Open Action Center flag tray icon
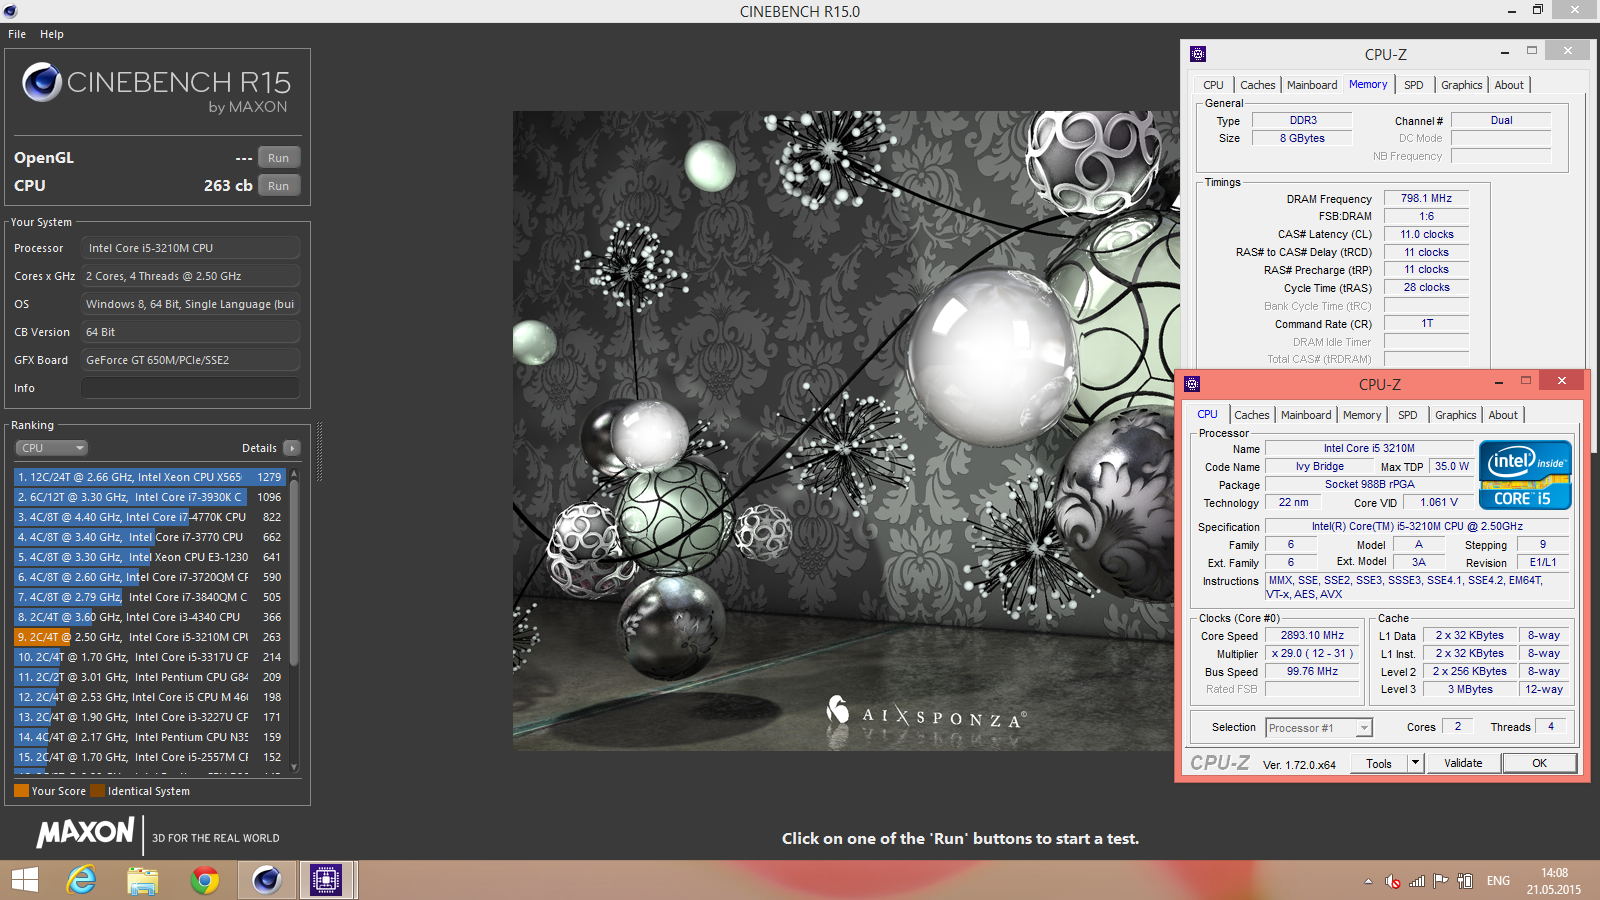1600x900 pixels. (x=1441, y=881)
